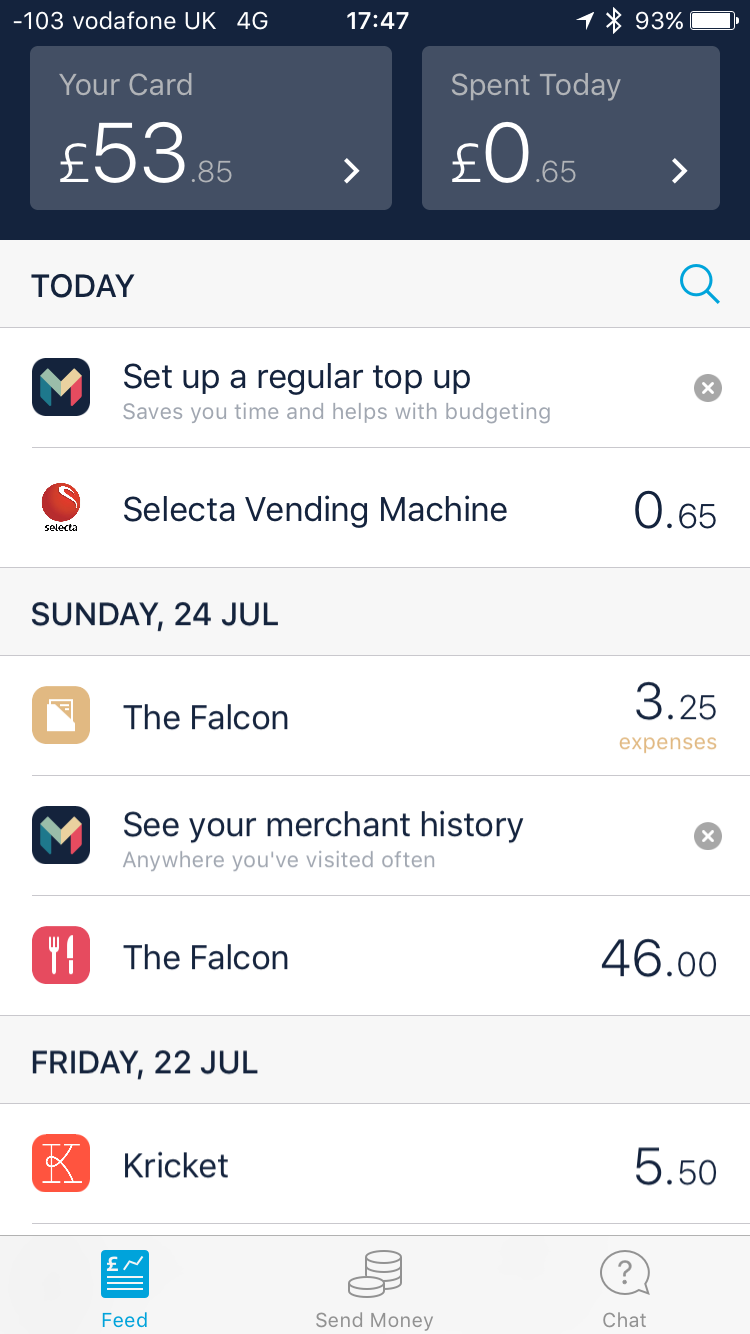Viewport: 750px width, 1334px height.
Task: Tap the search magnifier icon
Action: tap(699, 285)
